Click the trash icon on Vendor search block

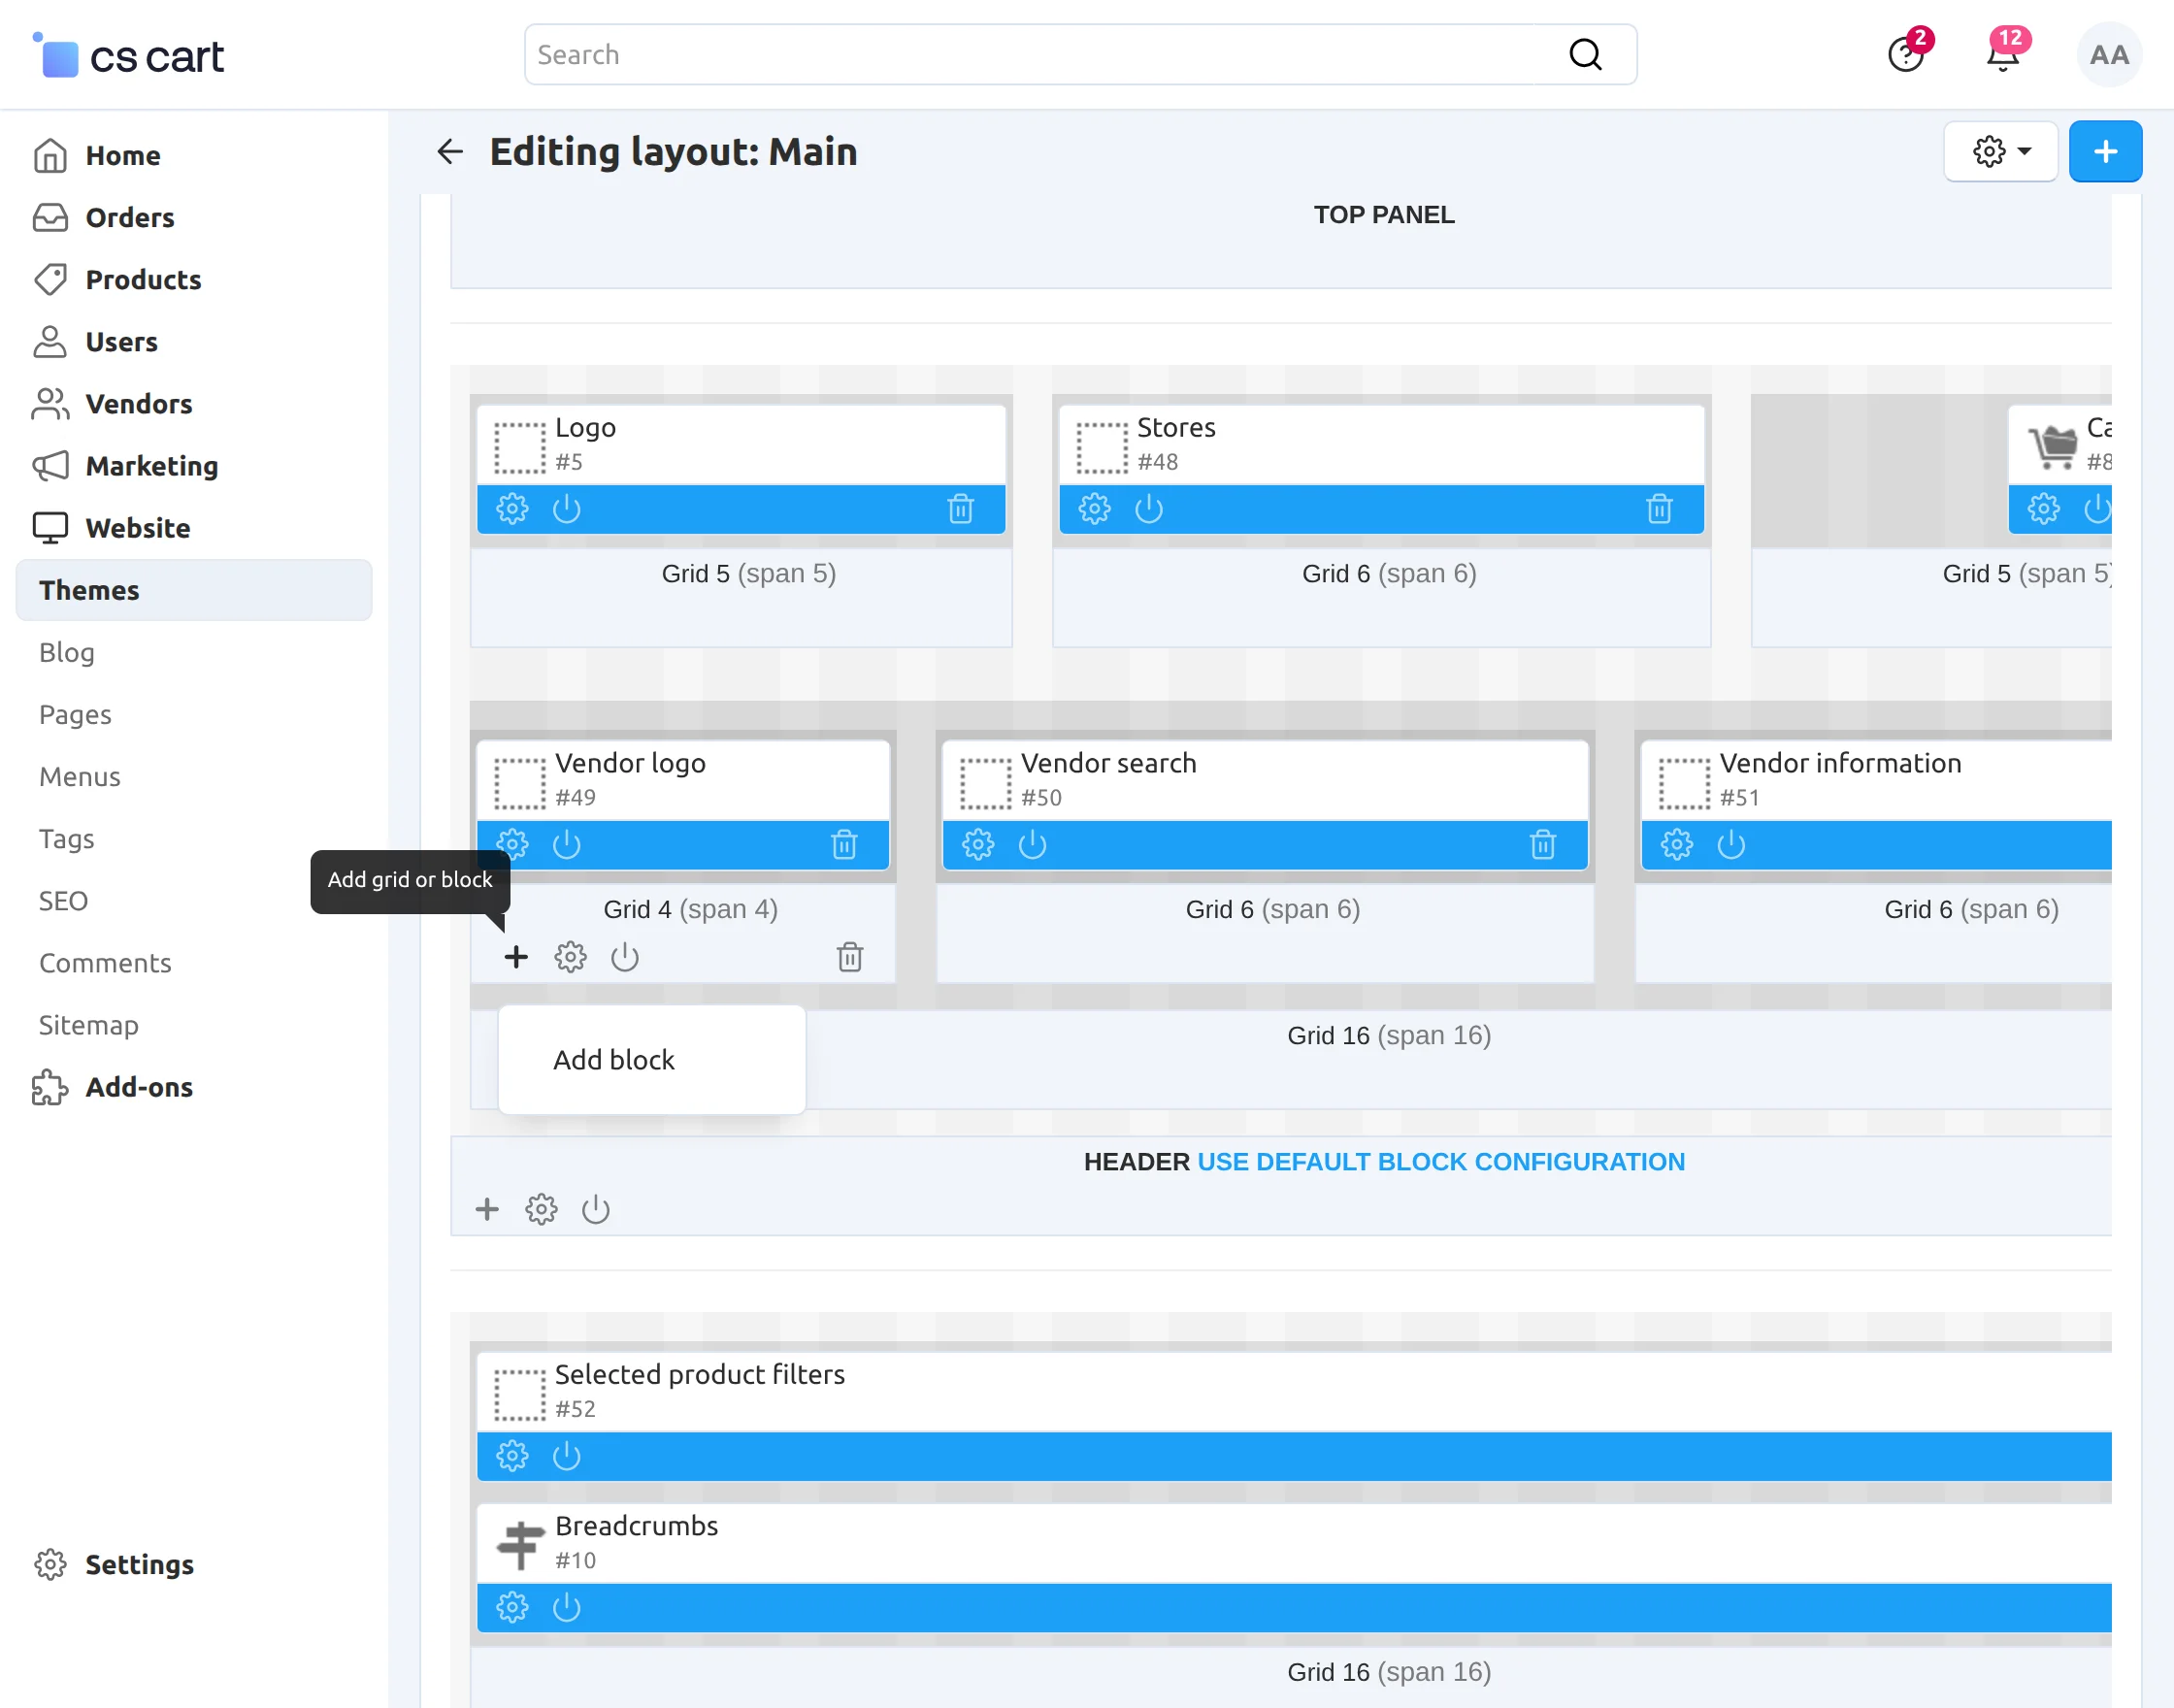click(1542, 845)
